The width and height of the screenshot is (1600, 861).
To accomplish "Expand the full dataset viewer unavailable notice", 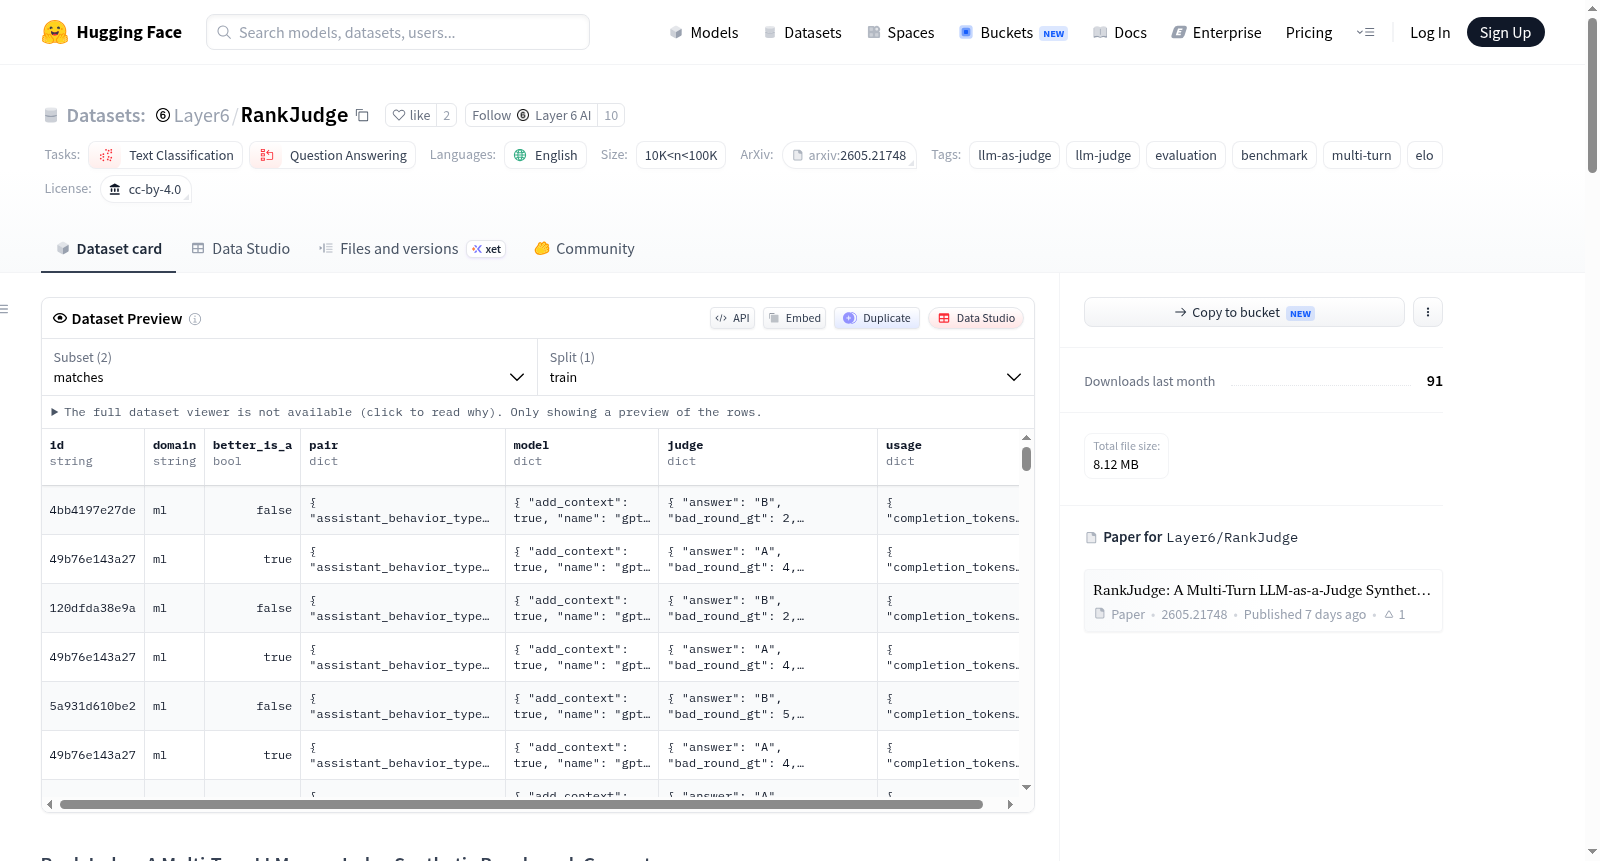I will [x=407, y=412].
